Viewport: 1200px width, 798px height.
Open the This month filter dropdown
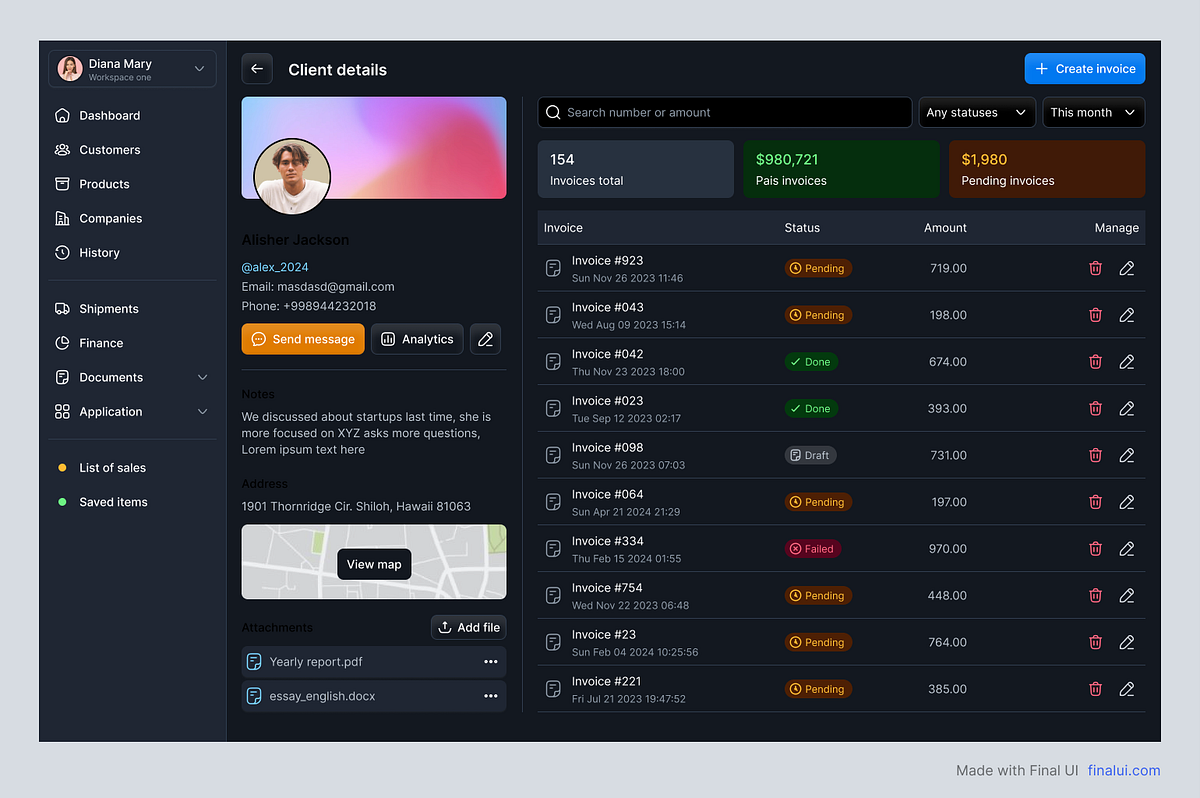point(1093,112)
